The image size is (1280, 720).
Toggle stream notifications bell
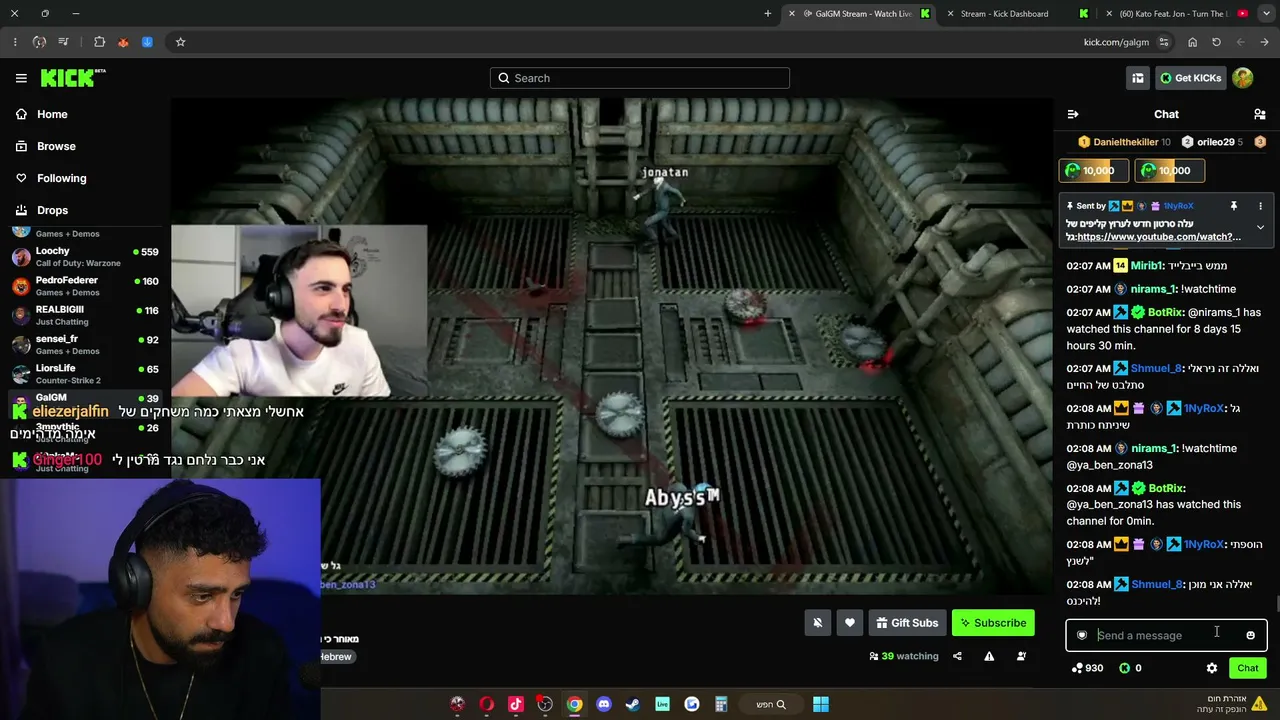coord(817,623)
